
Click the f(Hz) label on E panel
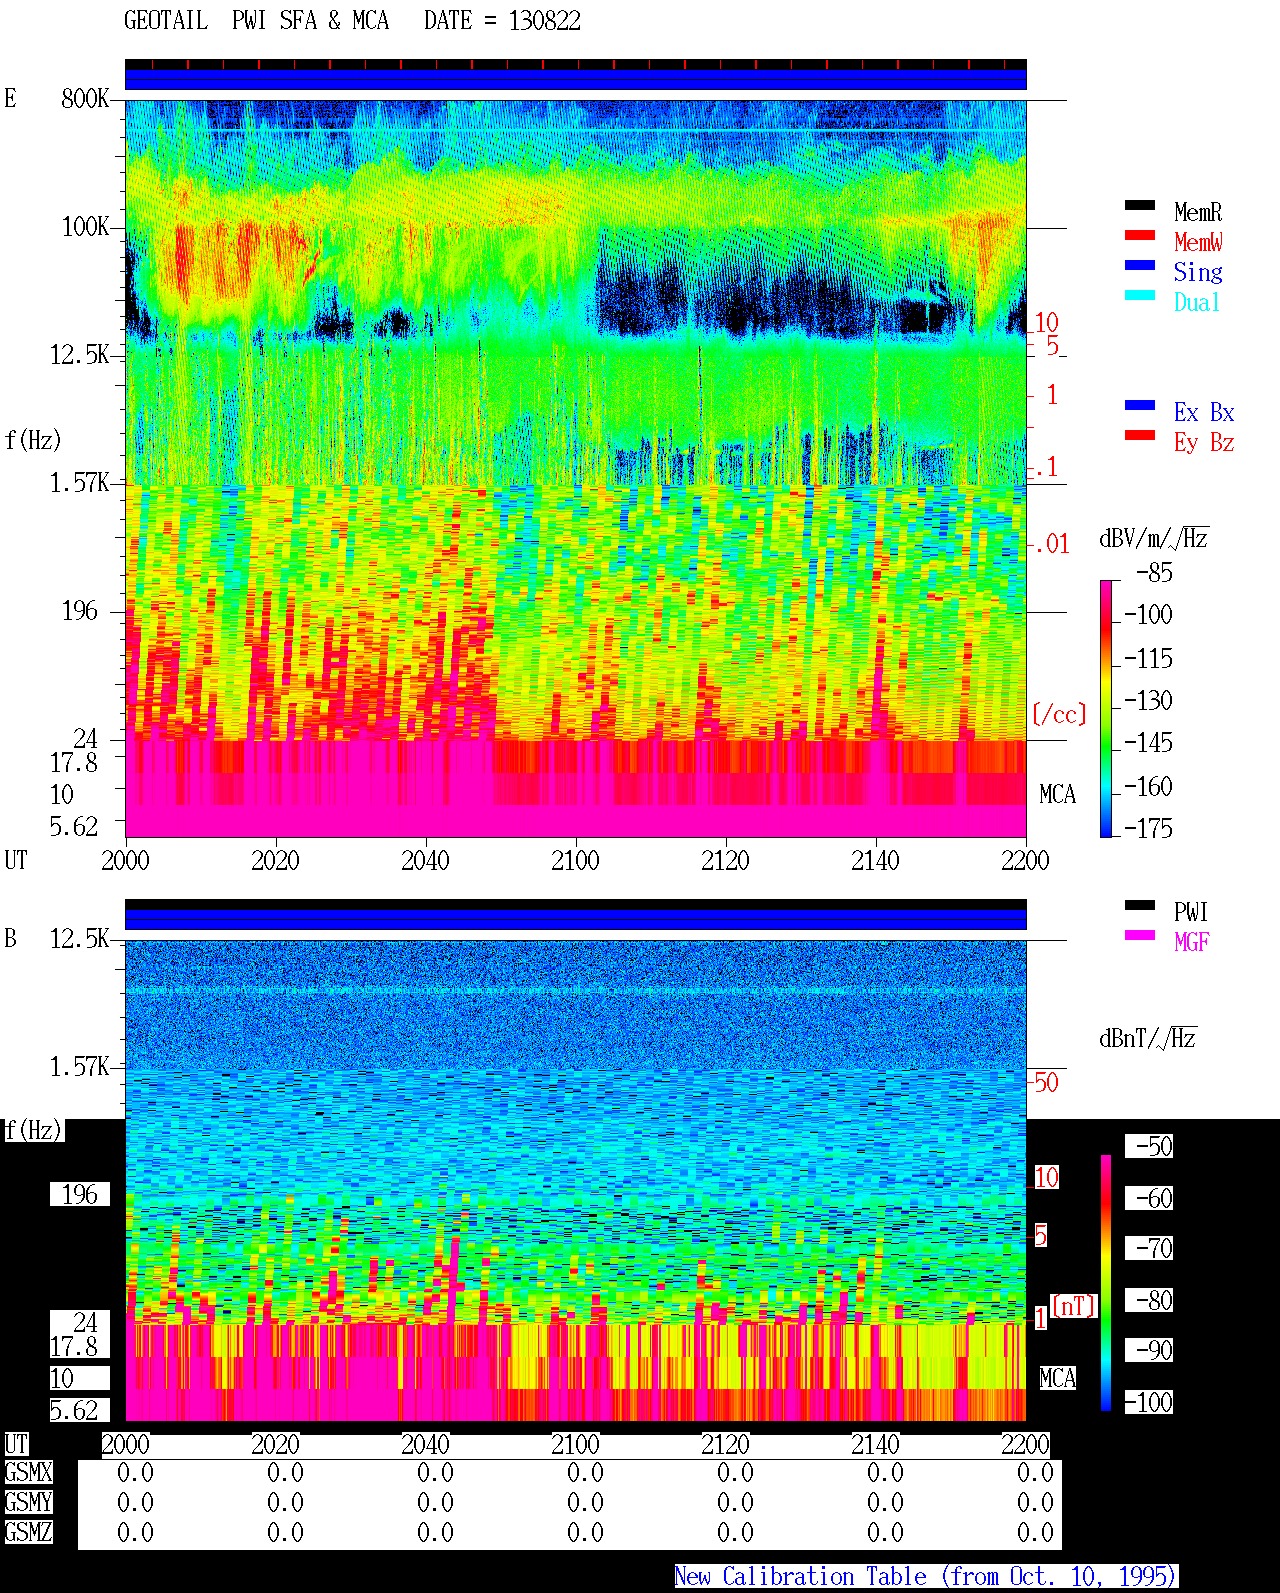click(x=33, y=440)
